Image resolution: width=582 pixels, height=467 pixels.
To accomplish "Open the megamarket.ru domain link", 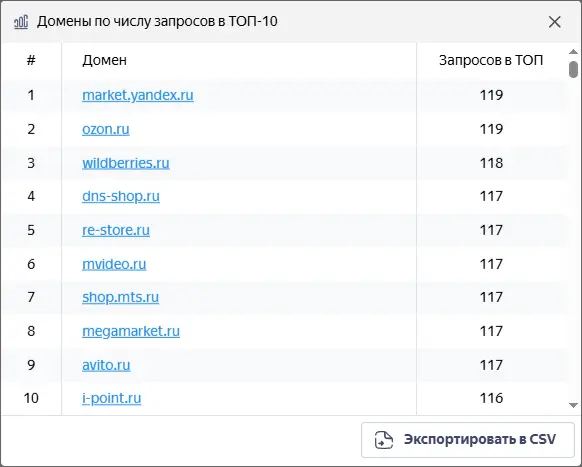I will (131, 331).
